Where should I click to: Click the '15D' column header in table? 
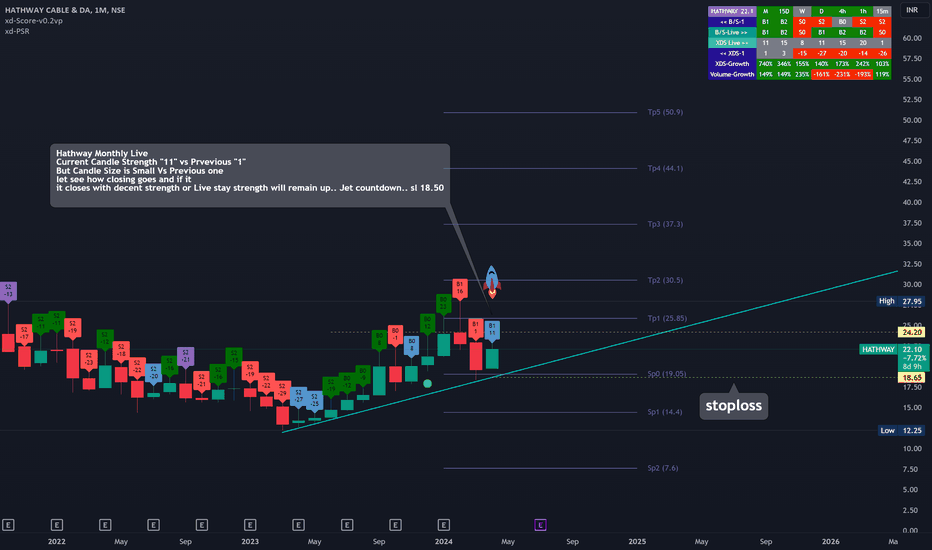click(x=784, y=11)
